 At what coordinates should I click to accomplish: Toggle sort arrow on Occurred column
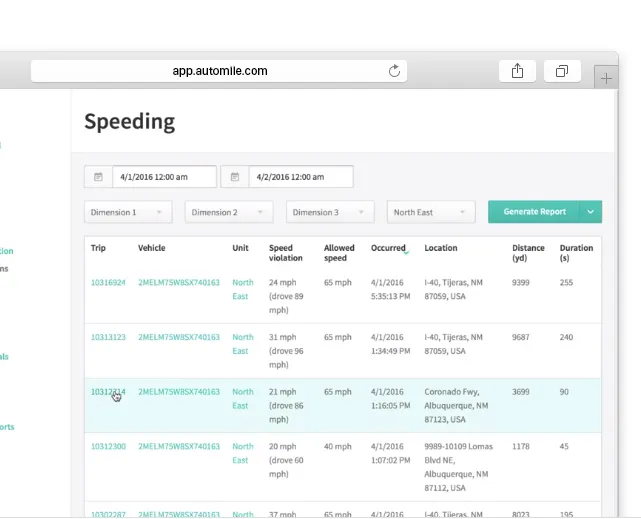click(406, 253)
